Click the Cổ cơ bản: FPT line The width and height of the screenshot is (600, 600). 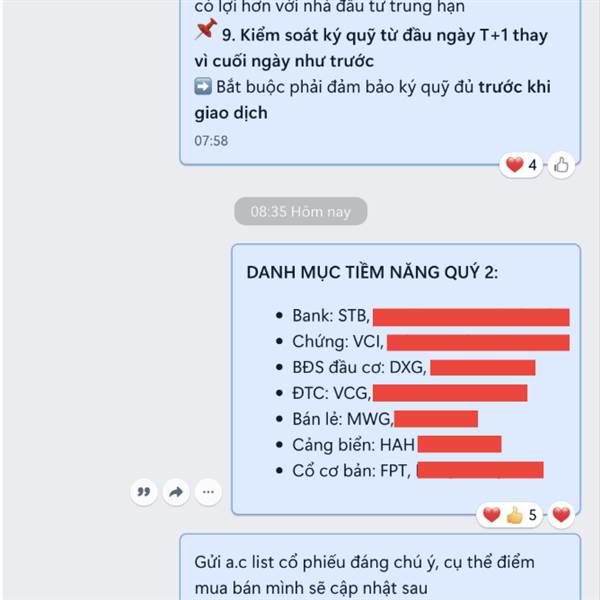pos(409,470)
